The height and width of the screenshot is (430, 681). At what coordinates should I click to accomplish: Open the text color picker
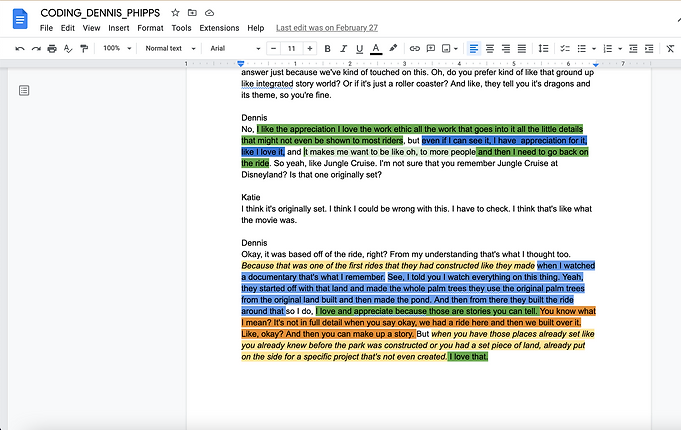pos(376,49)
